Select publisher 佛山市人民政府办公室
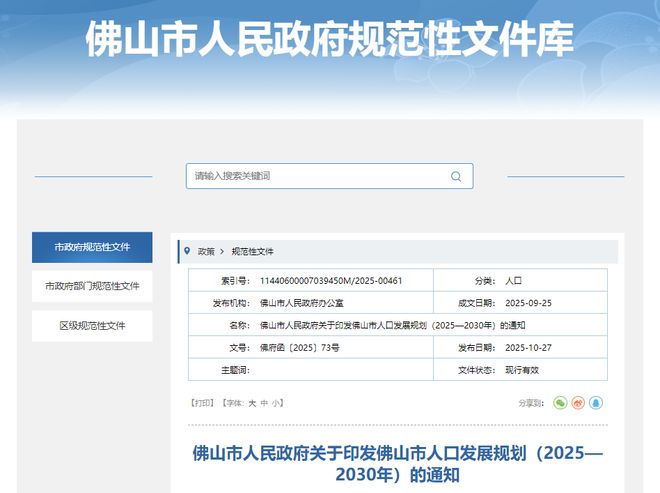This screenshot has width=660, height=493. 301,303
